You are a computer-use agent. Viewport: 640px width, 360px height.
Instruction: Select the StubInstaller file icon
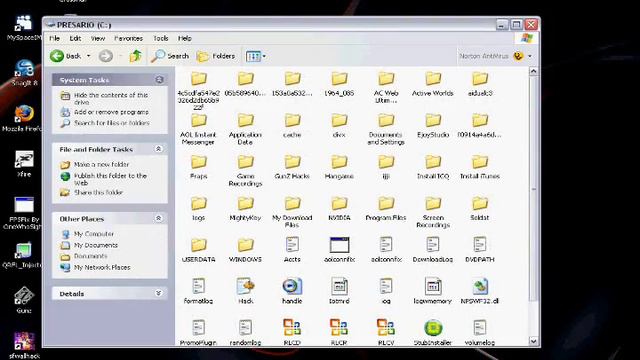point(433,332)
